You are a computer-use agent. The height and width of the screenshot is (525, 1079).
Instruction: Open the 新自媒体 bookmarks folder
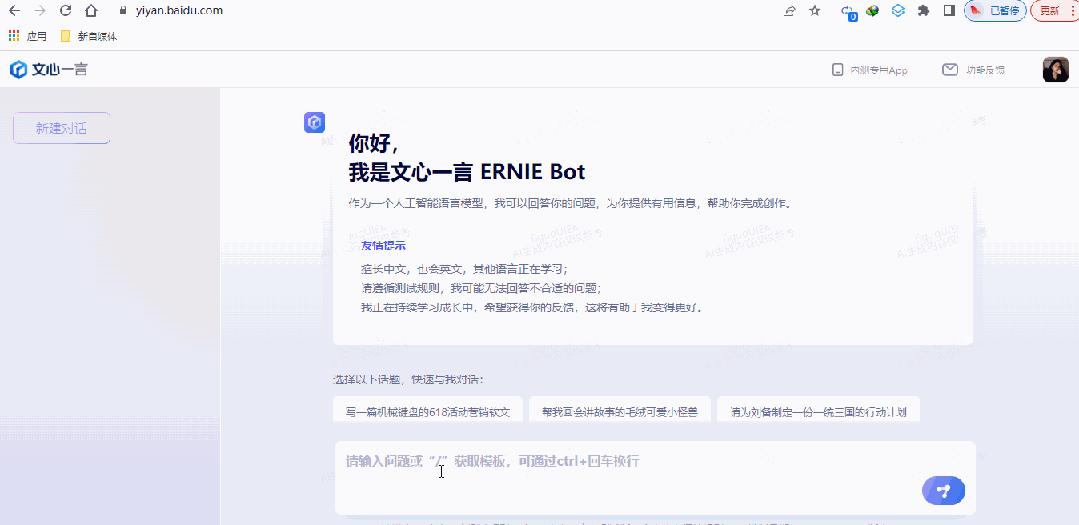pyautogui.click(x=89, y=36)
